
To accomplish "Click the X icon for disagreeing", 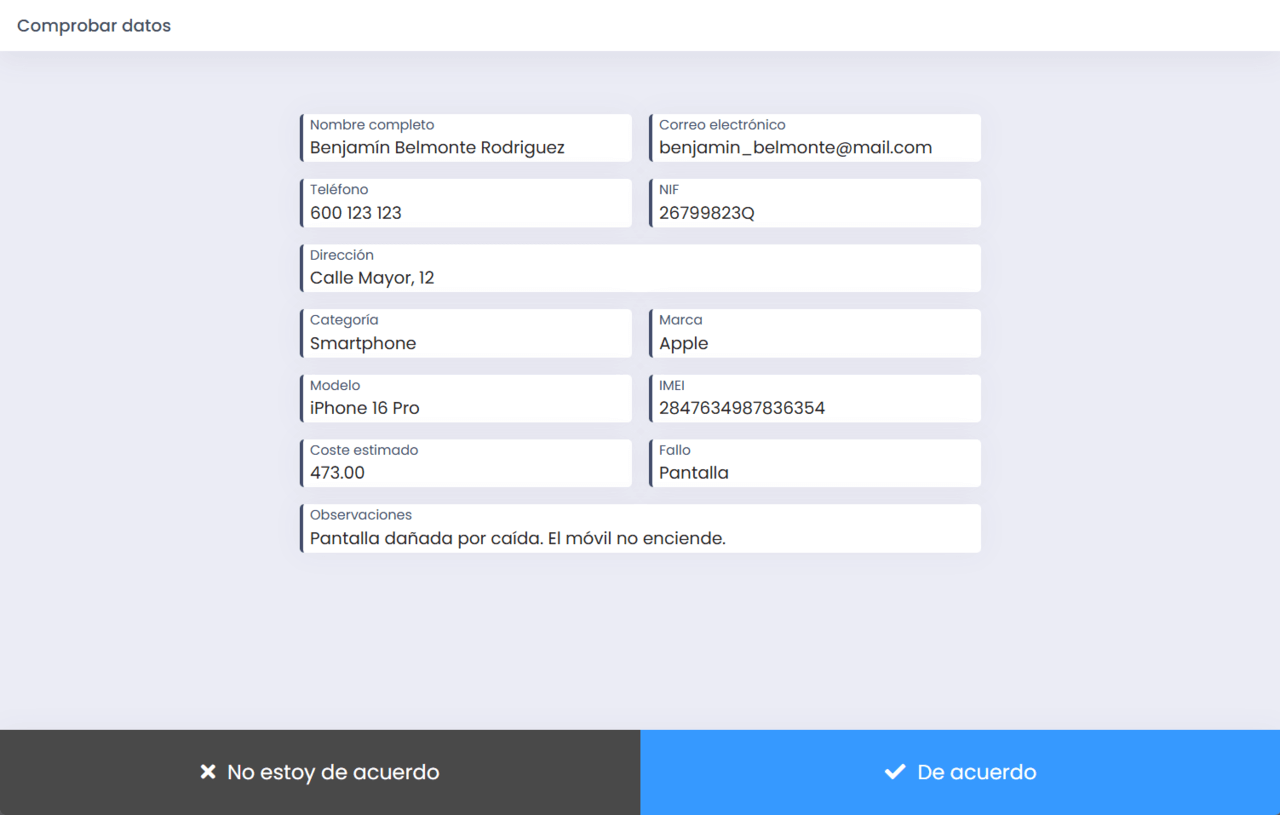I will [208, 772].
